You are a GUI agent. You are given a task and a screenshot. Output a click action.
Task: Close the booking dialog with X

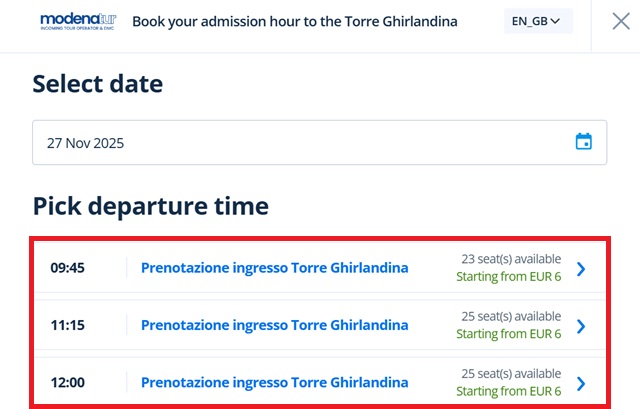tap(621, 21)
